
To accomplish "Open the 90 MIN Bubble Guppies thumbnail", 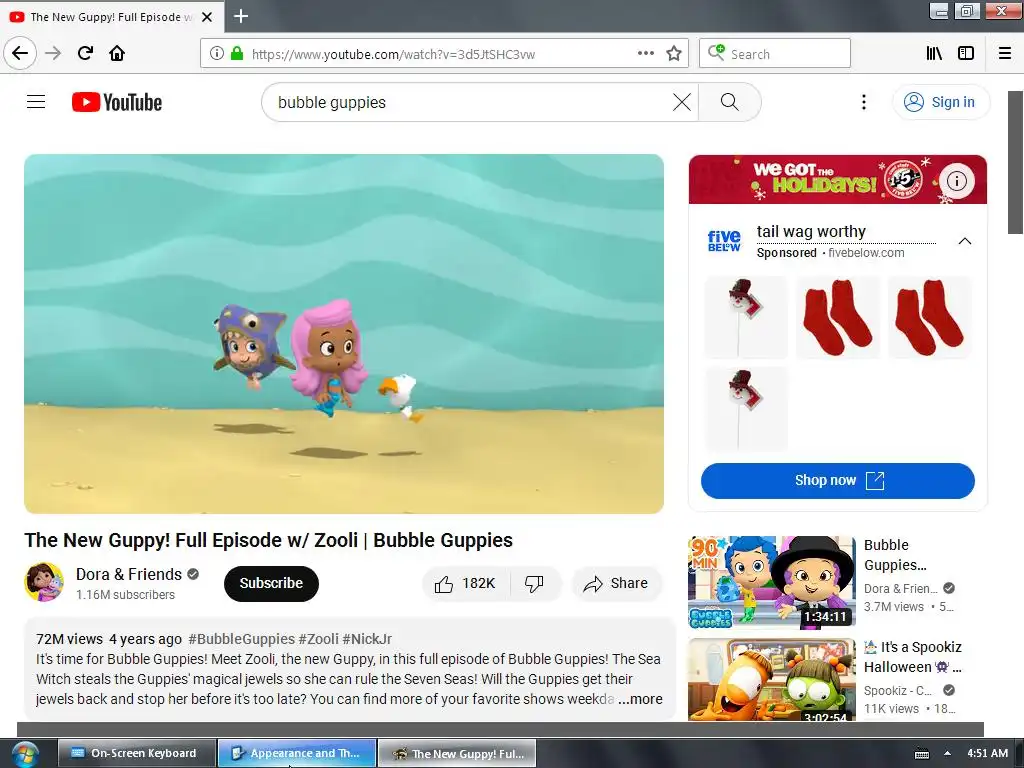I will pos(771,582).
